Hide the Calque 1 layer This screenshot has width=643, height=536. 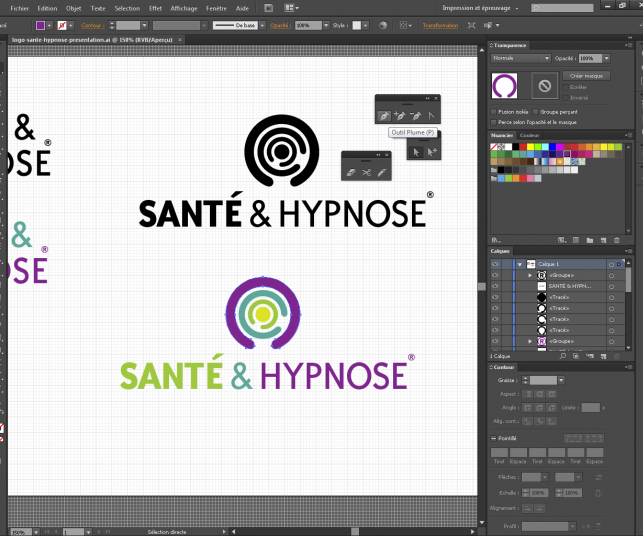click(x=495, y=264)
